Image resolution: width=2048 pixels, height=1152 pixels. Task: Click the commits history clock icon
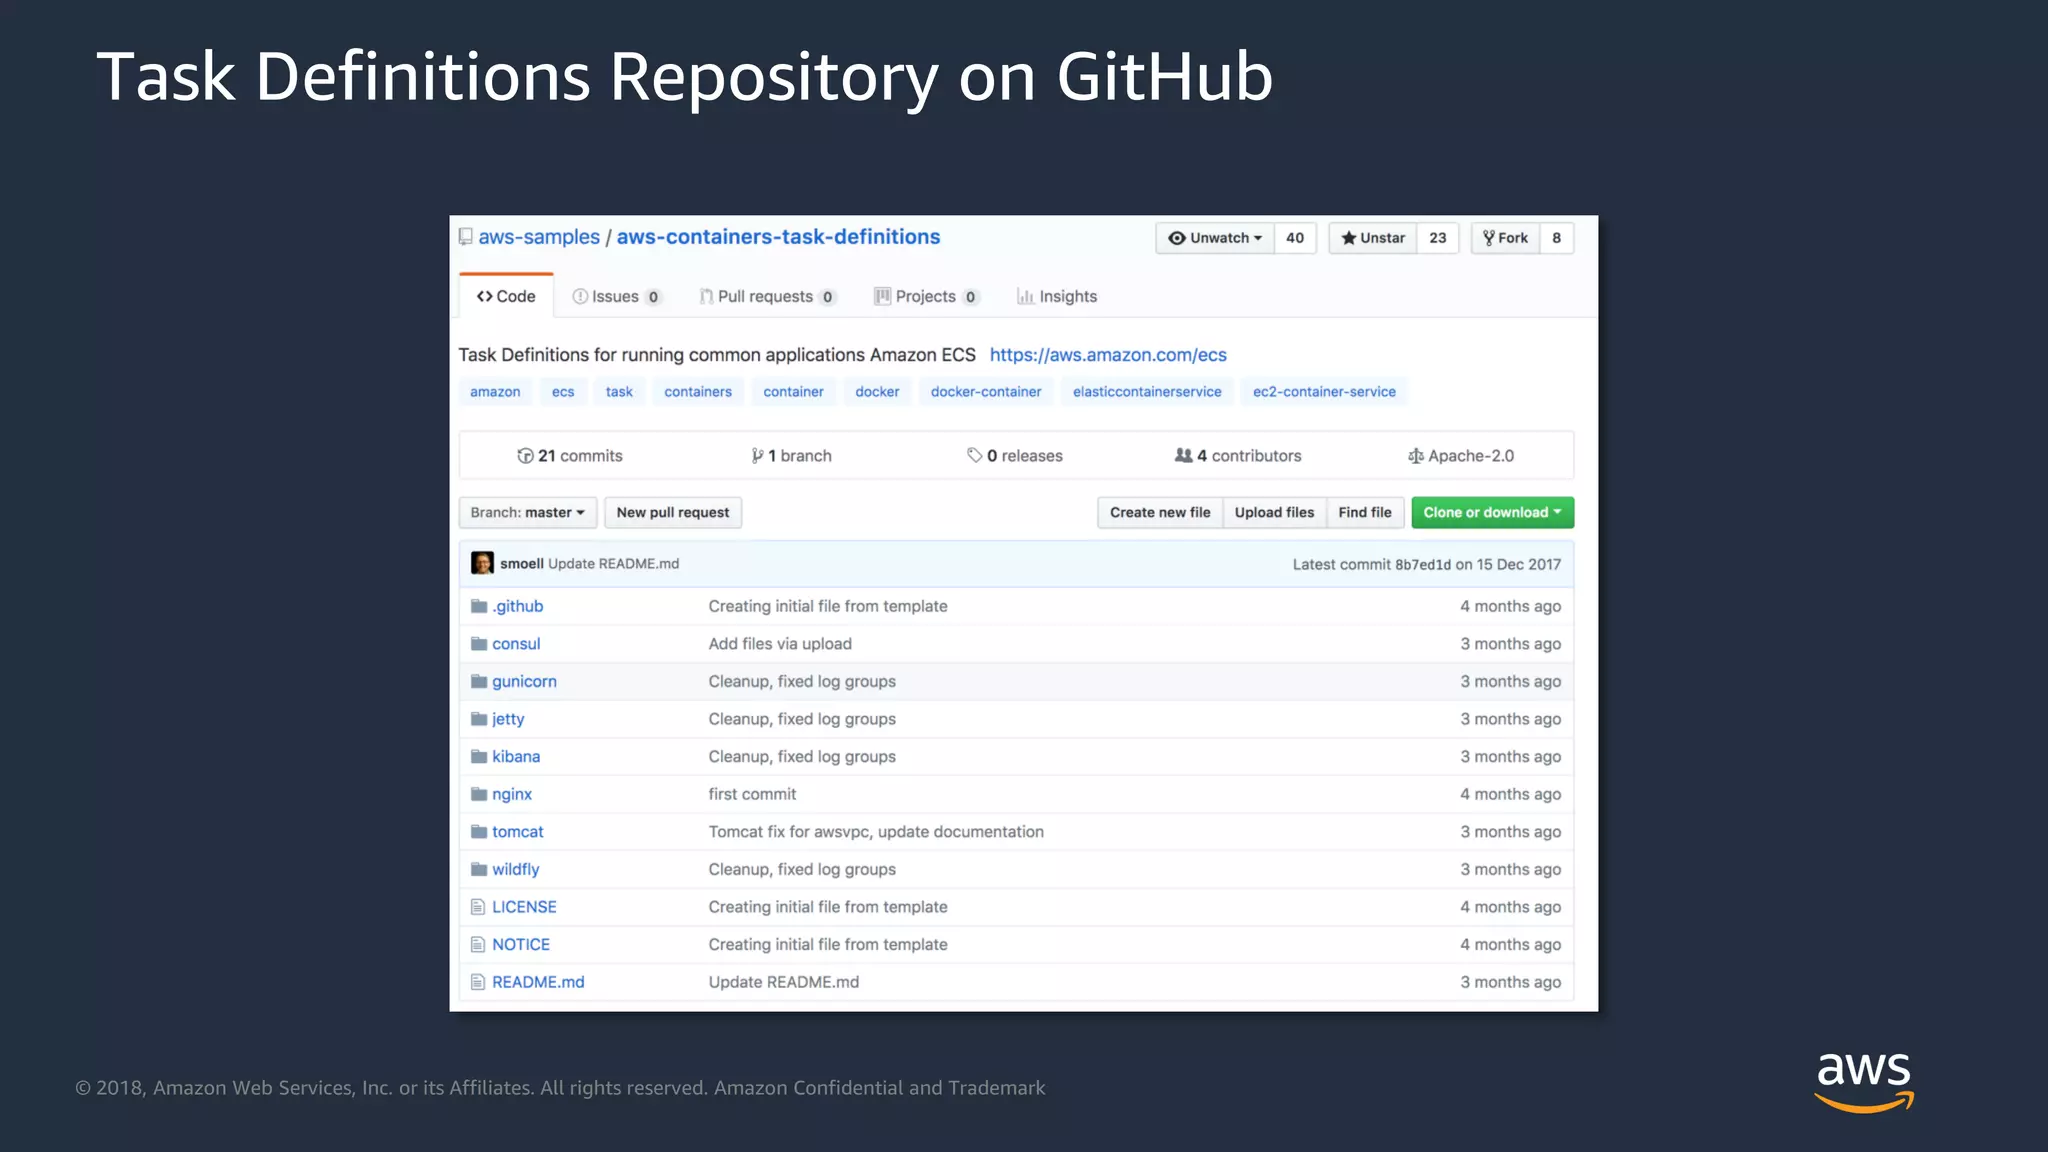point(525,456)
